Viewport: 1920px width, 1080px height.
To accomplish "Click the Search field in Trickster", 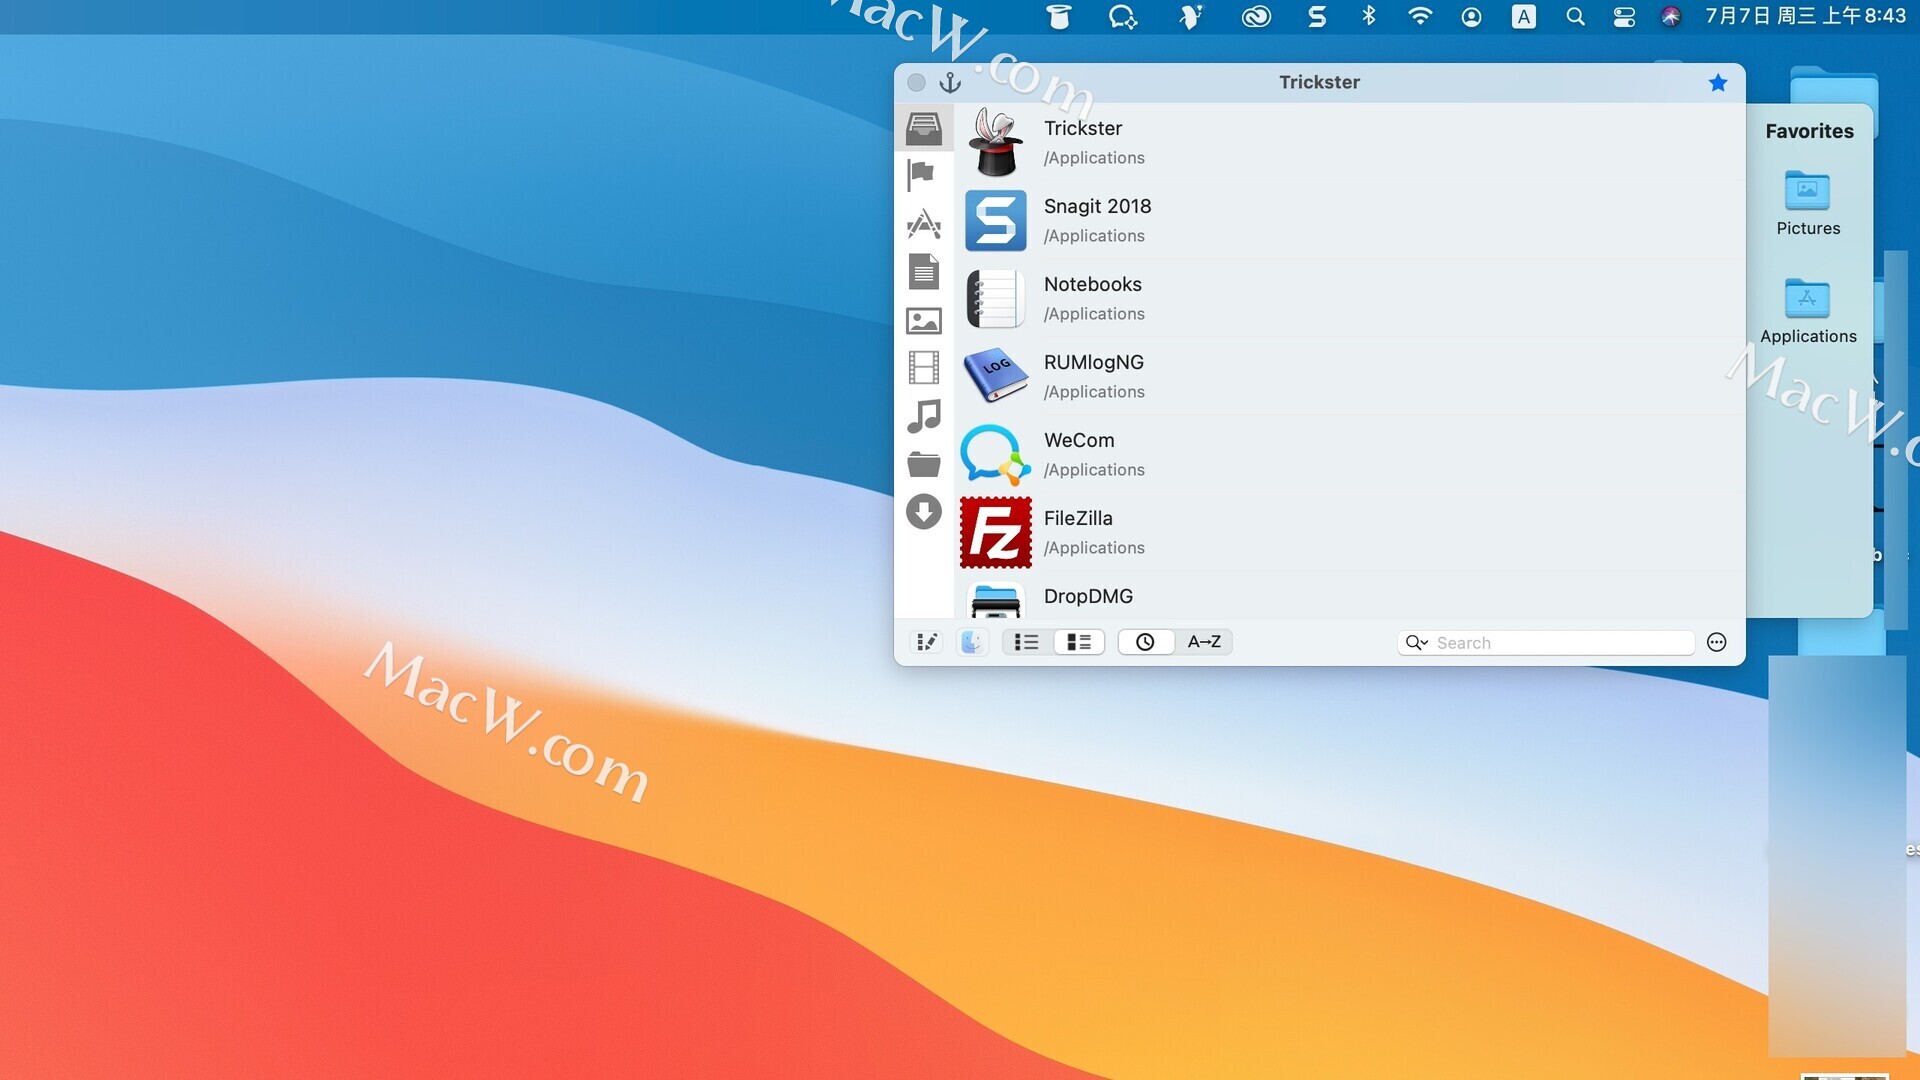I will [1546, 643].
